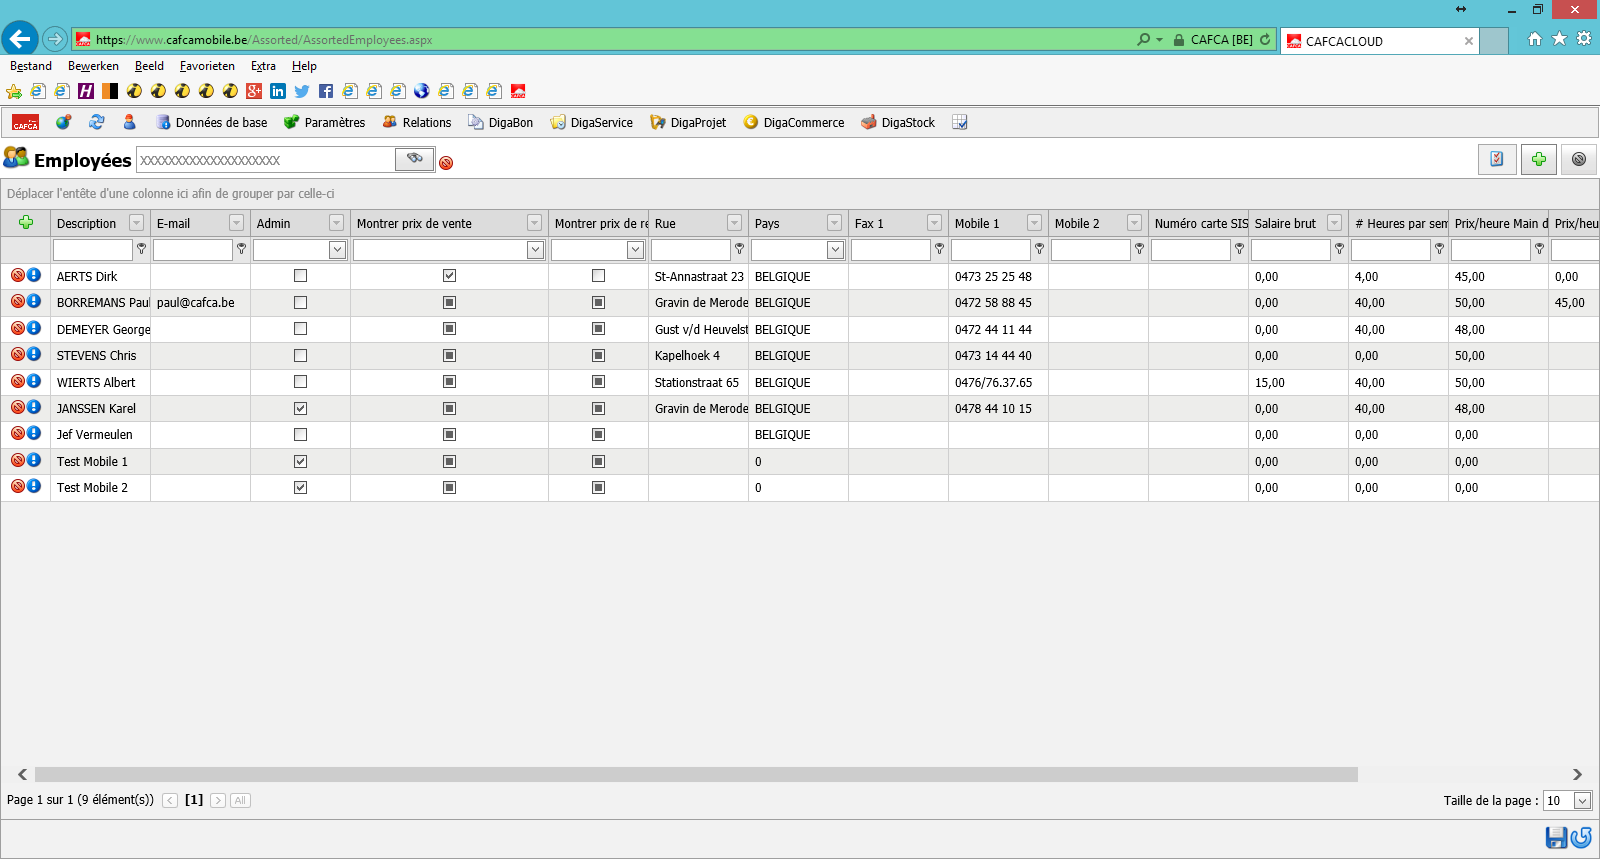Open Admin filter row combo box
1600x860 pixels.
tap(337, 249)
